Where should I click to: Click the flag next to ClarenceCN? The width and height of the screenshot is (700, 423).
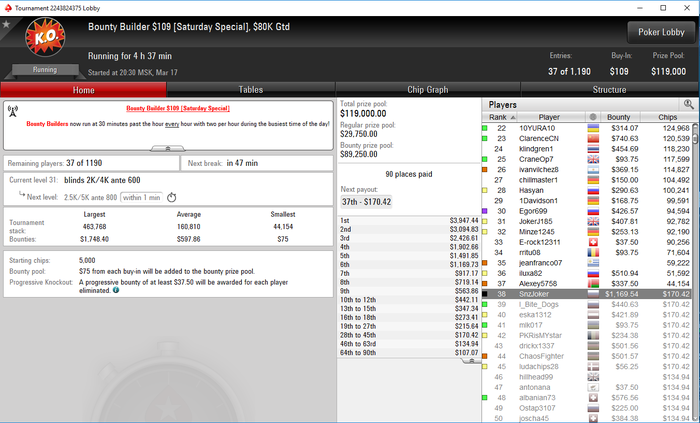(x=593, y=138)
